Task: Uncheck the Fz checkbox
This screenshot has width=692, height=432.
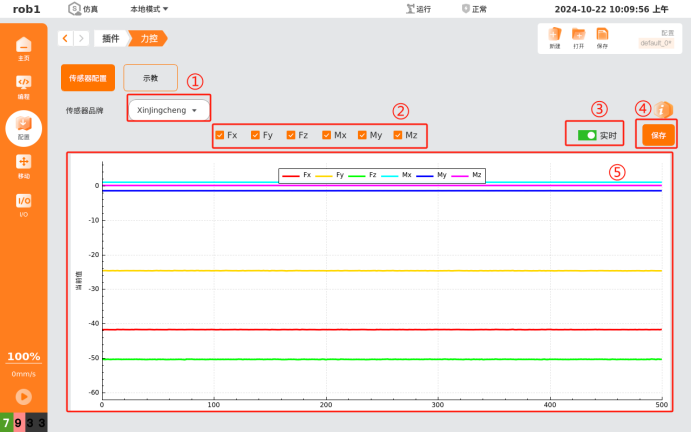Action: pyautogui.click(x=291, y=134)
